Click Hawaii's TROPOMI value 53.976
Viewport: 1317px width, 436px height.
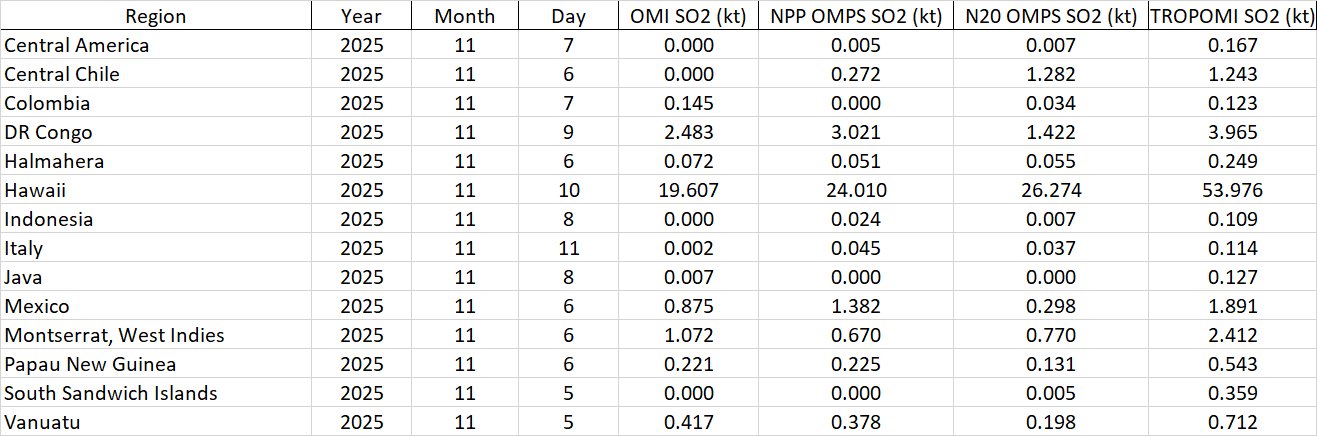click(1231, 190)
